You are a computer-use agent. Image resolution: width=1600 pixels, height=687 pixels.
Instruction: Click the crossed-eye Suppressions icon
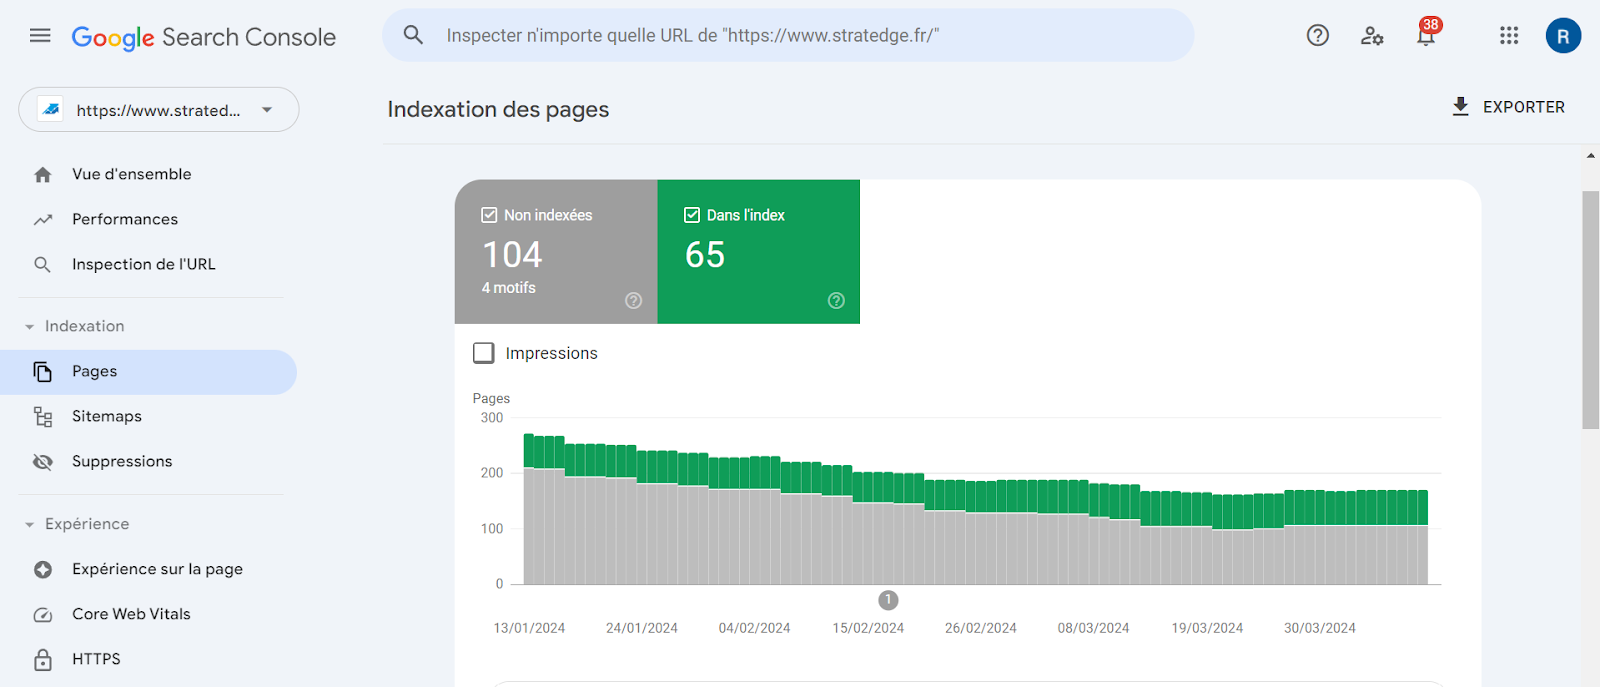coord(43,462)
